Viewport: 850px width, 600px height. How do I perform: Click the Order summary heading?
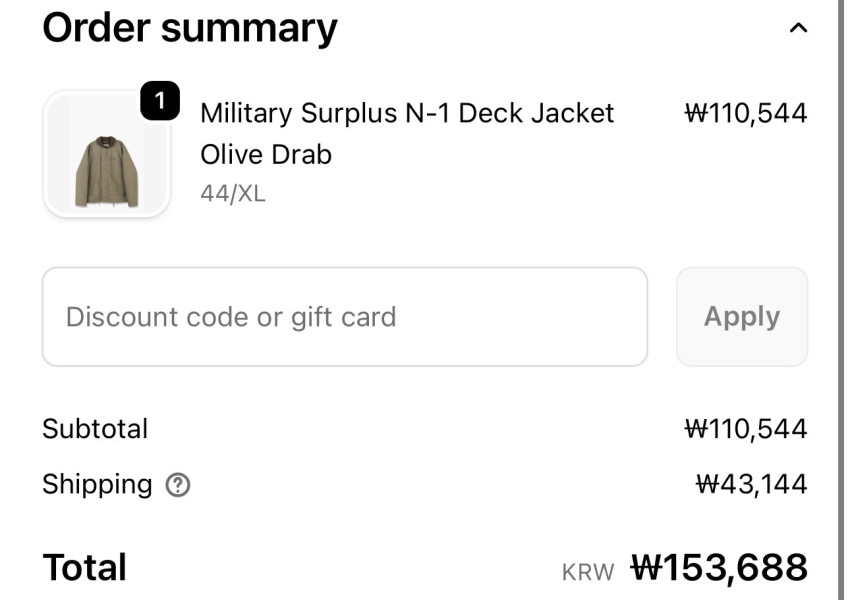(x=190, y=28)
